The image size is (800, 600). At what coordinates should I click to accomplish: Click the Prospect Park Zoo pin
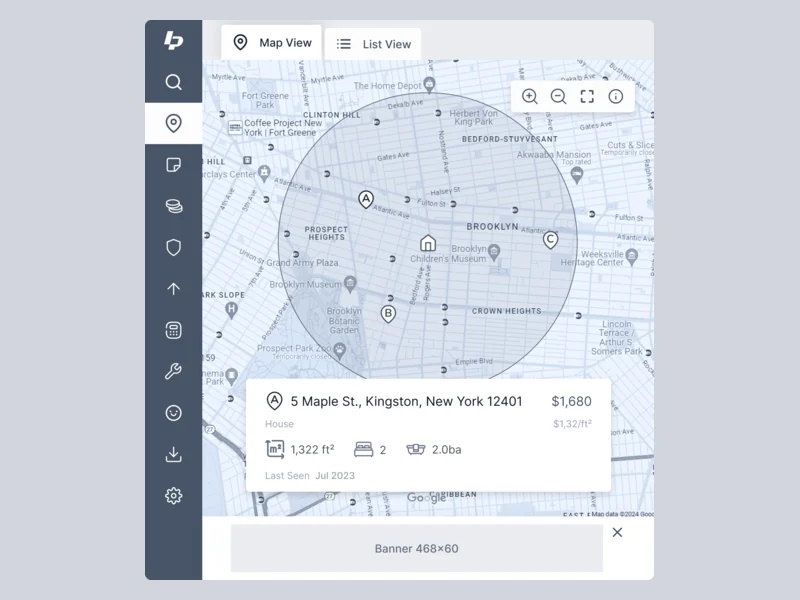coord(339,350)
